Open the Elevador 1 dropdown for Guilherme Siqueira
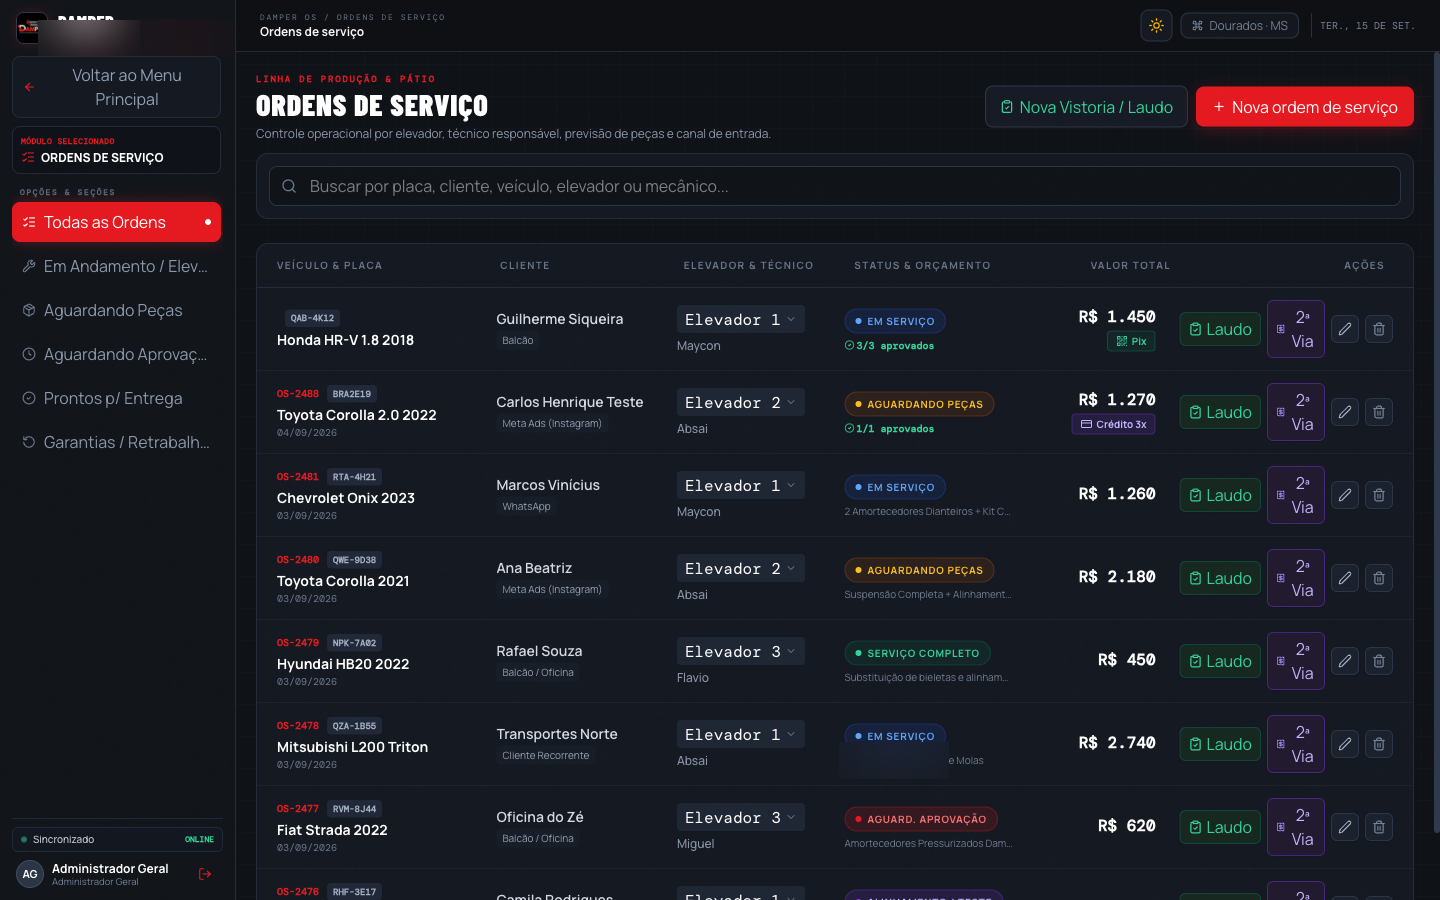The height and width of the screenshot is (900, 1440). 740,319
